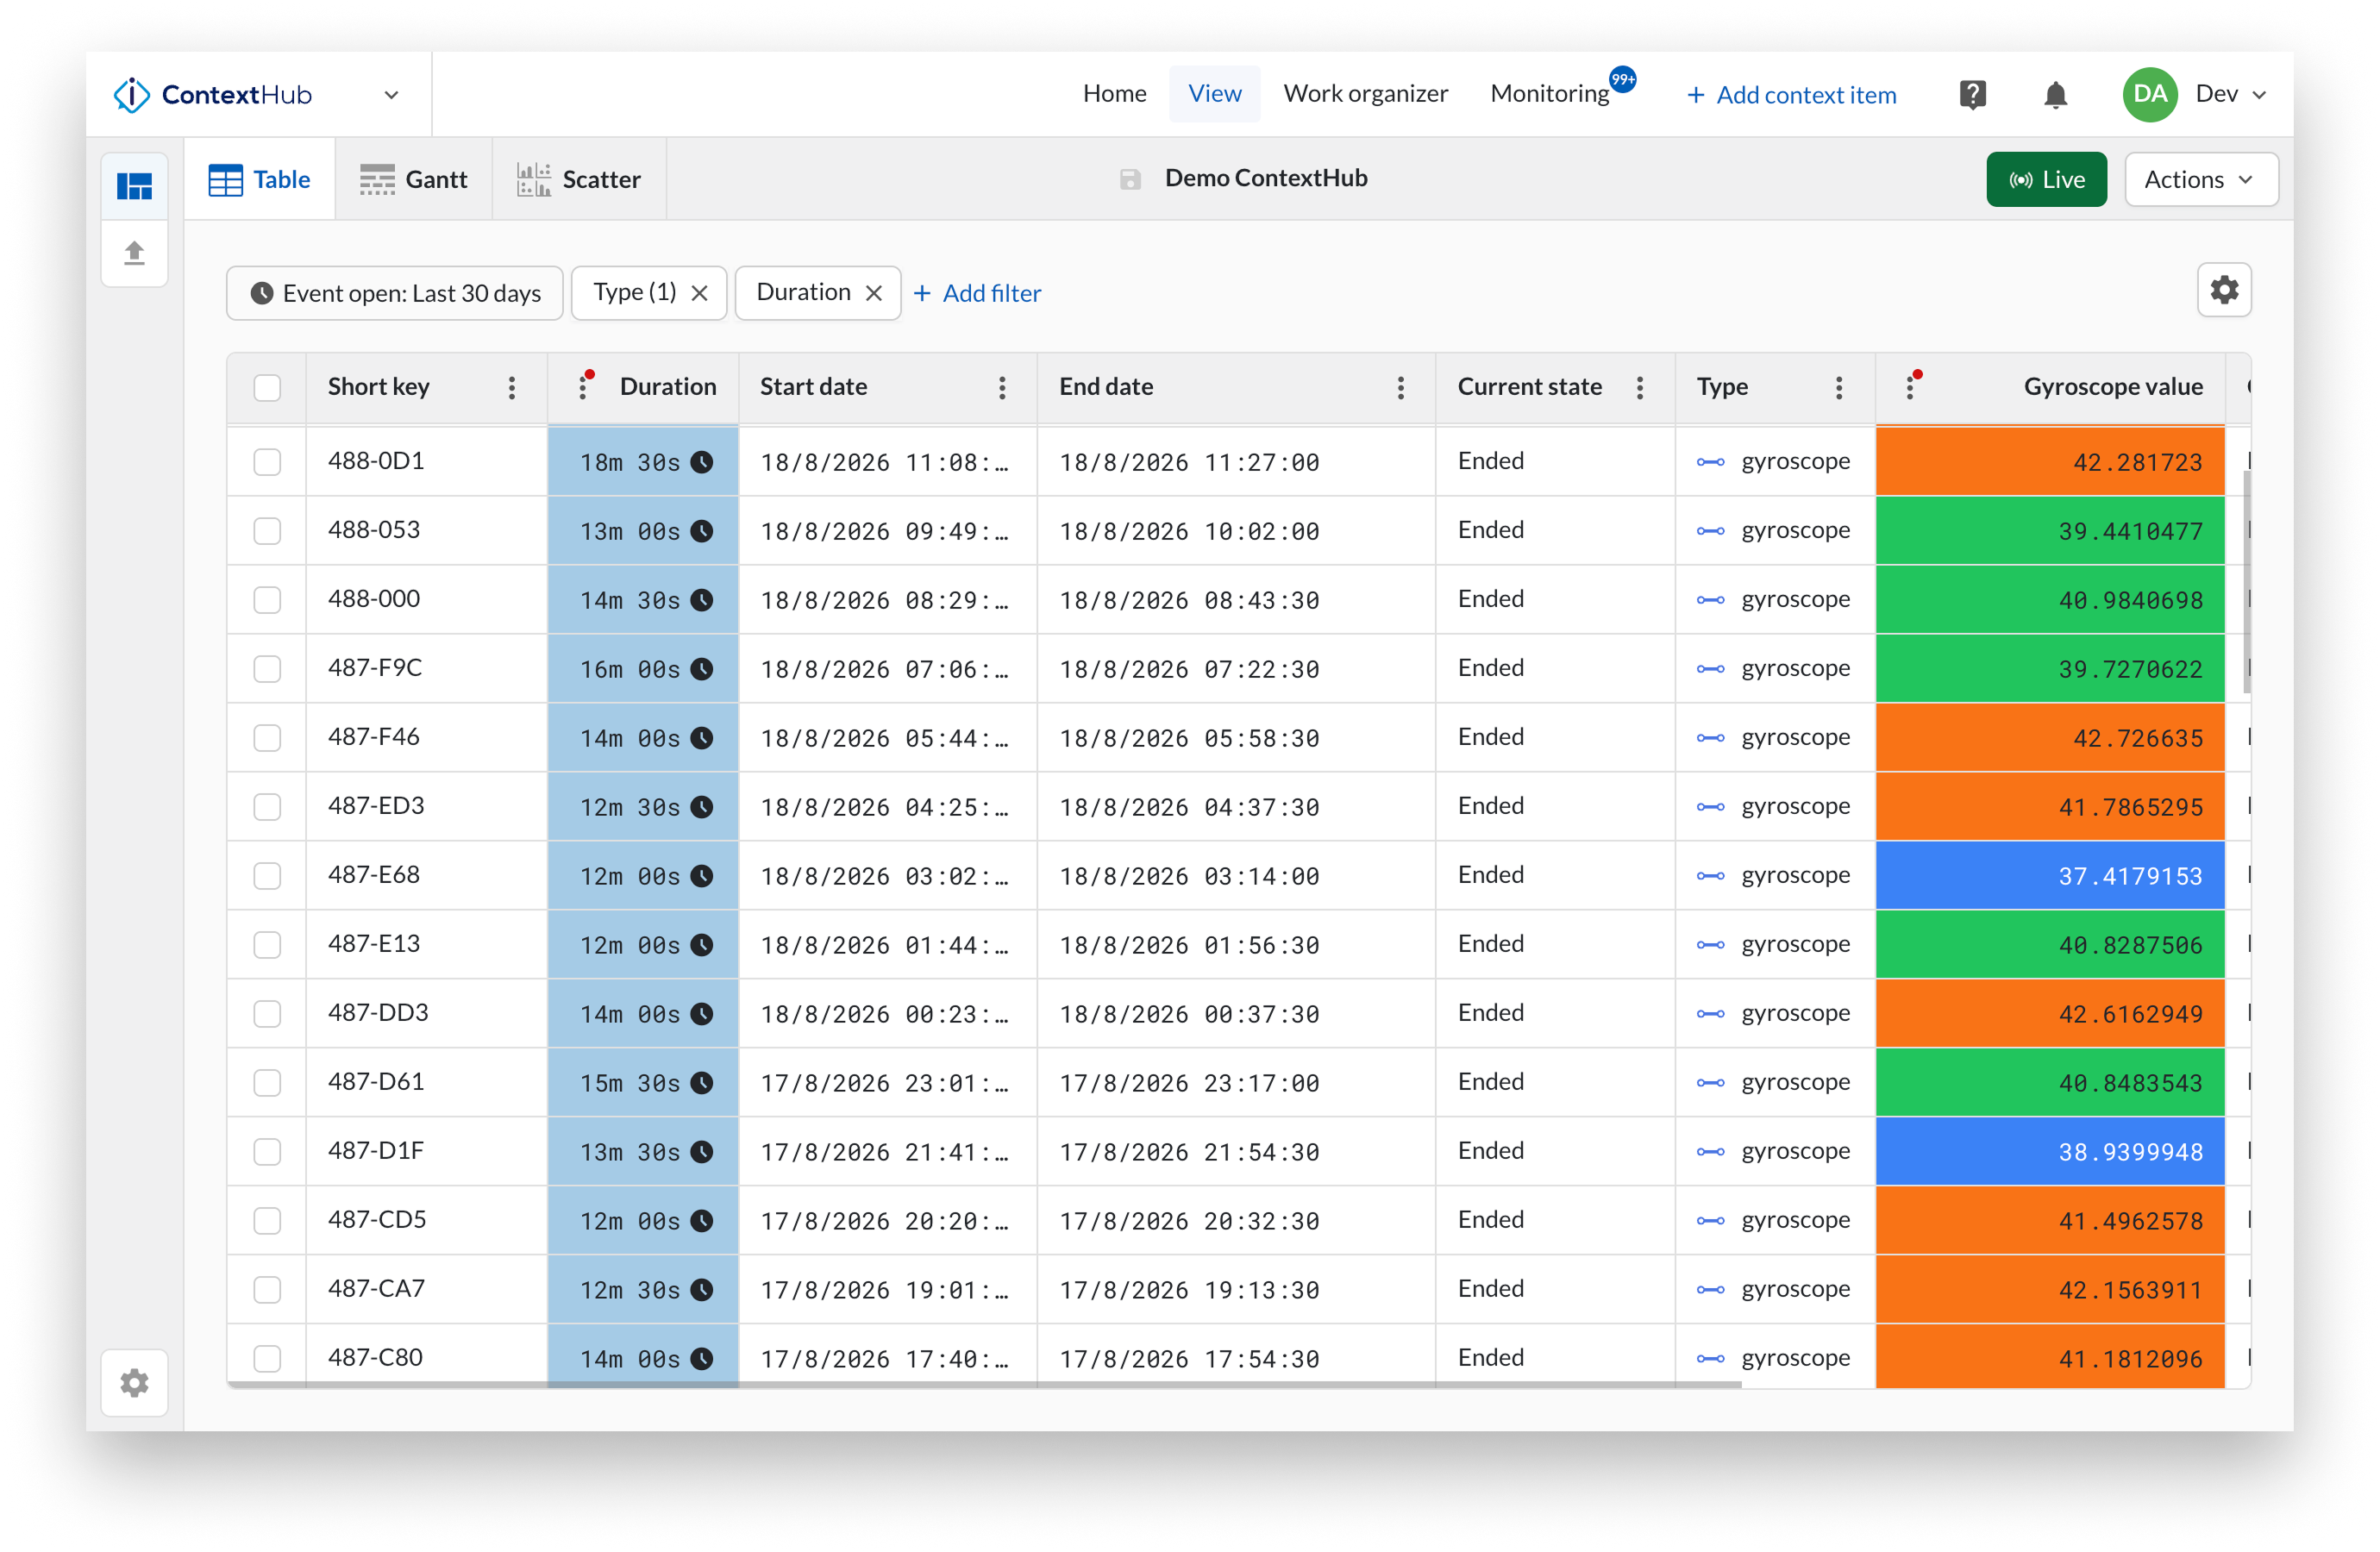This screenshot has width=2380, height=1552.
Task: Check the row 488-0D1 checkbox
Action: pyautogui.click(x=267, y=462)
